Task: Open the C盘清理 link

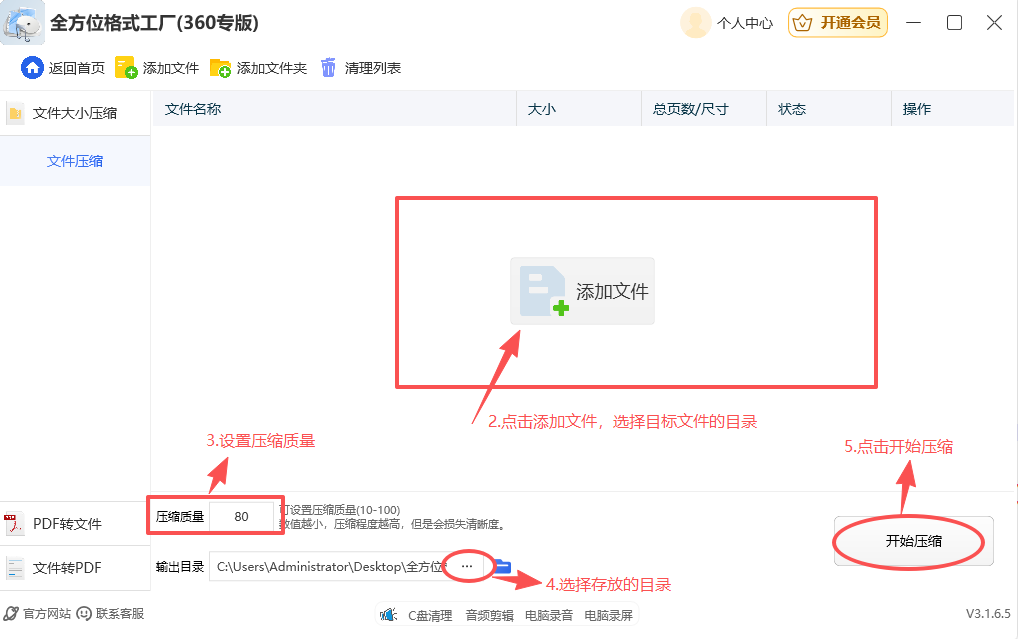Action: [430, 616]
